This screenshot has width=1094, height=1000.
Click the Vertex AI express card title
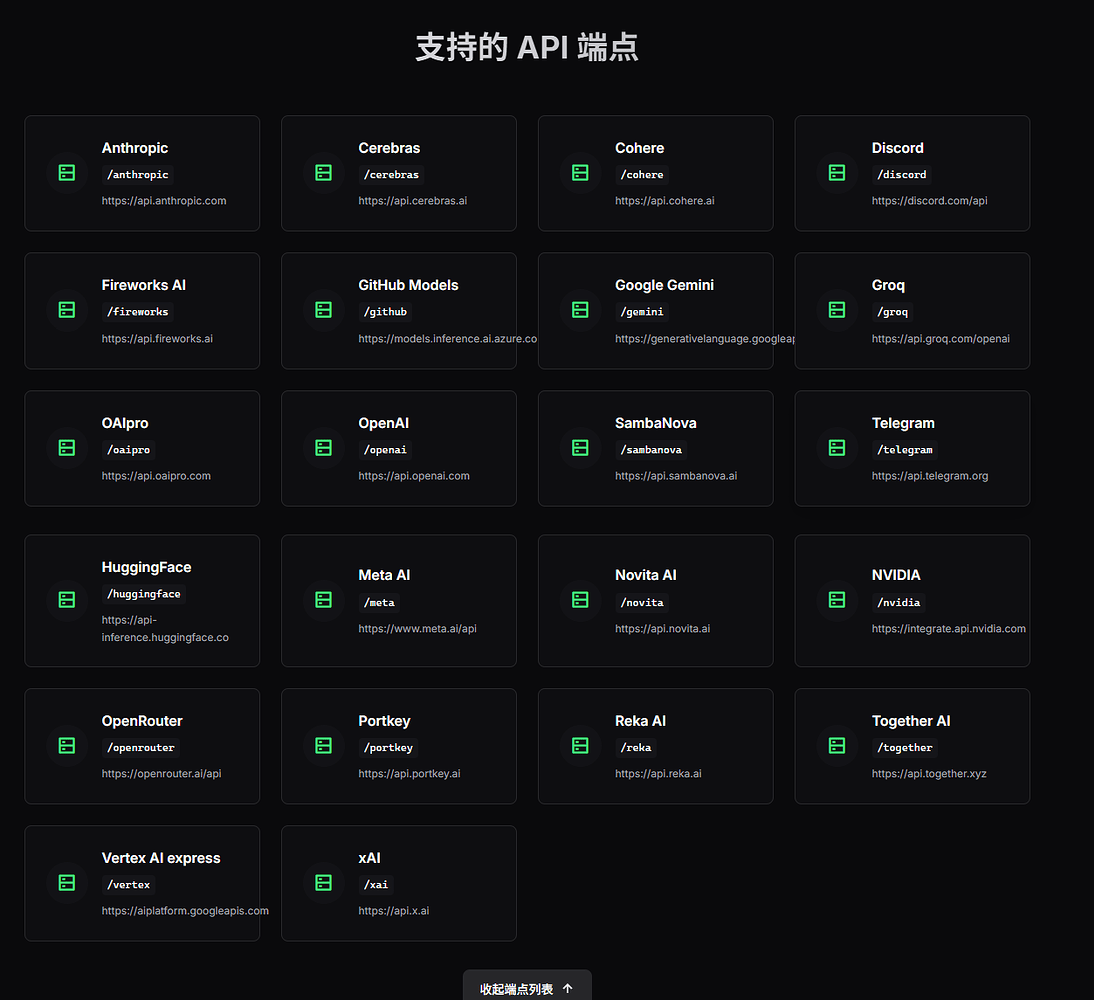(x=161, y=858)
